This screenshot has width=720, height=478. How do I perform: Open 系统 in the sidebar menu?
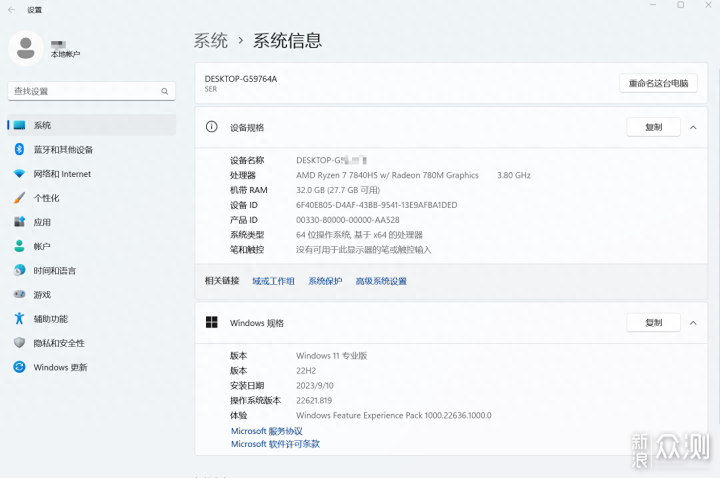point(91,125)
